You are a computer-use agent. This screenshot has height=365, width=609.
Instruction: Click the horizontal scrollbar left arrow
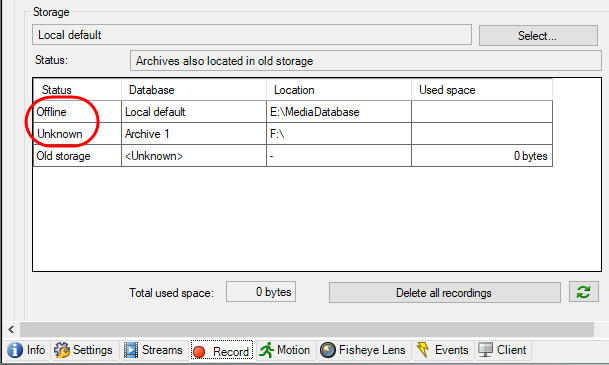[x=11, y=330]
